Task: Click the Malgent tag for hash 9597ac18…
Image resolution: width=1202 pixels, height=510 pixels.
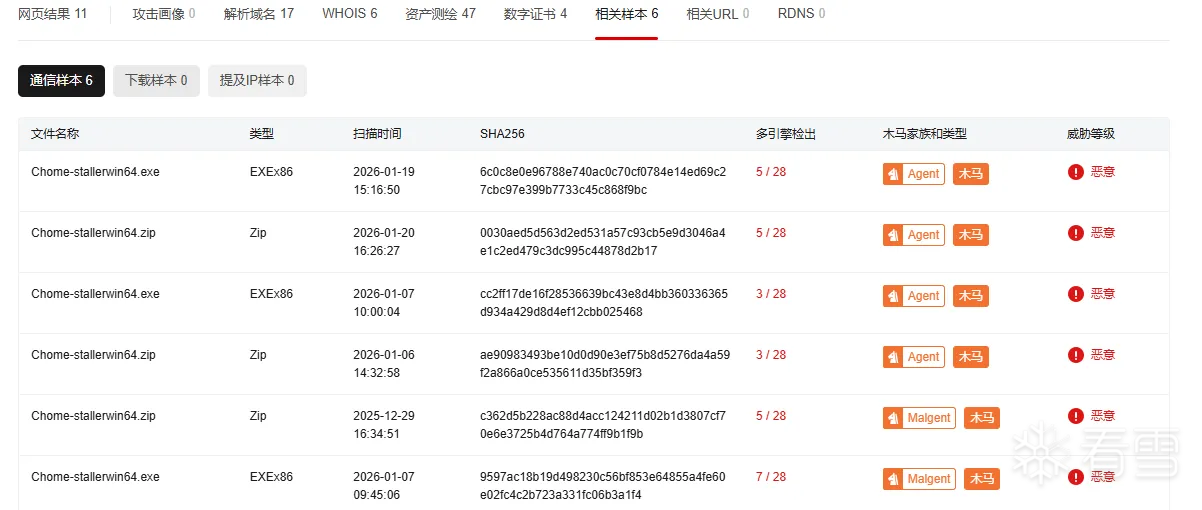Action: tap(919, 479)
